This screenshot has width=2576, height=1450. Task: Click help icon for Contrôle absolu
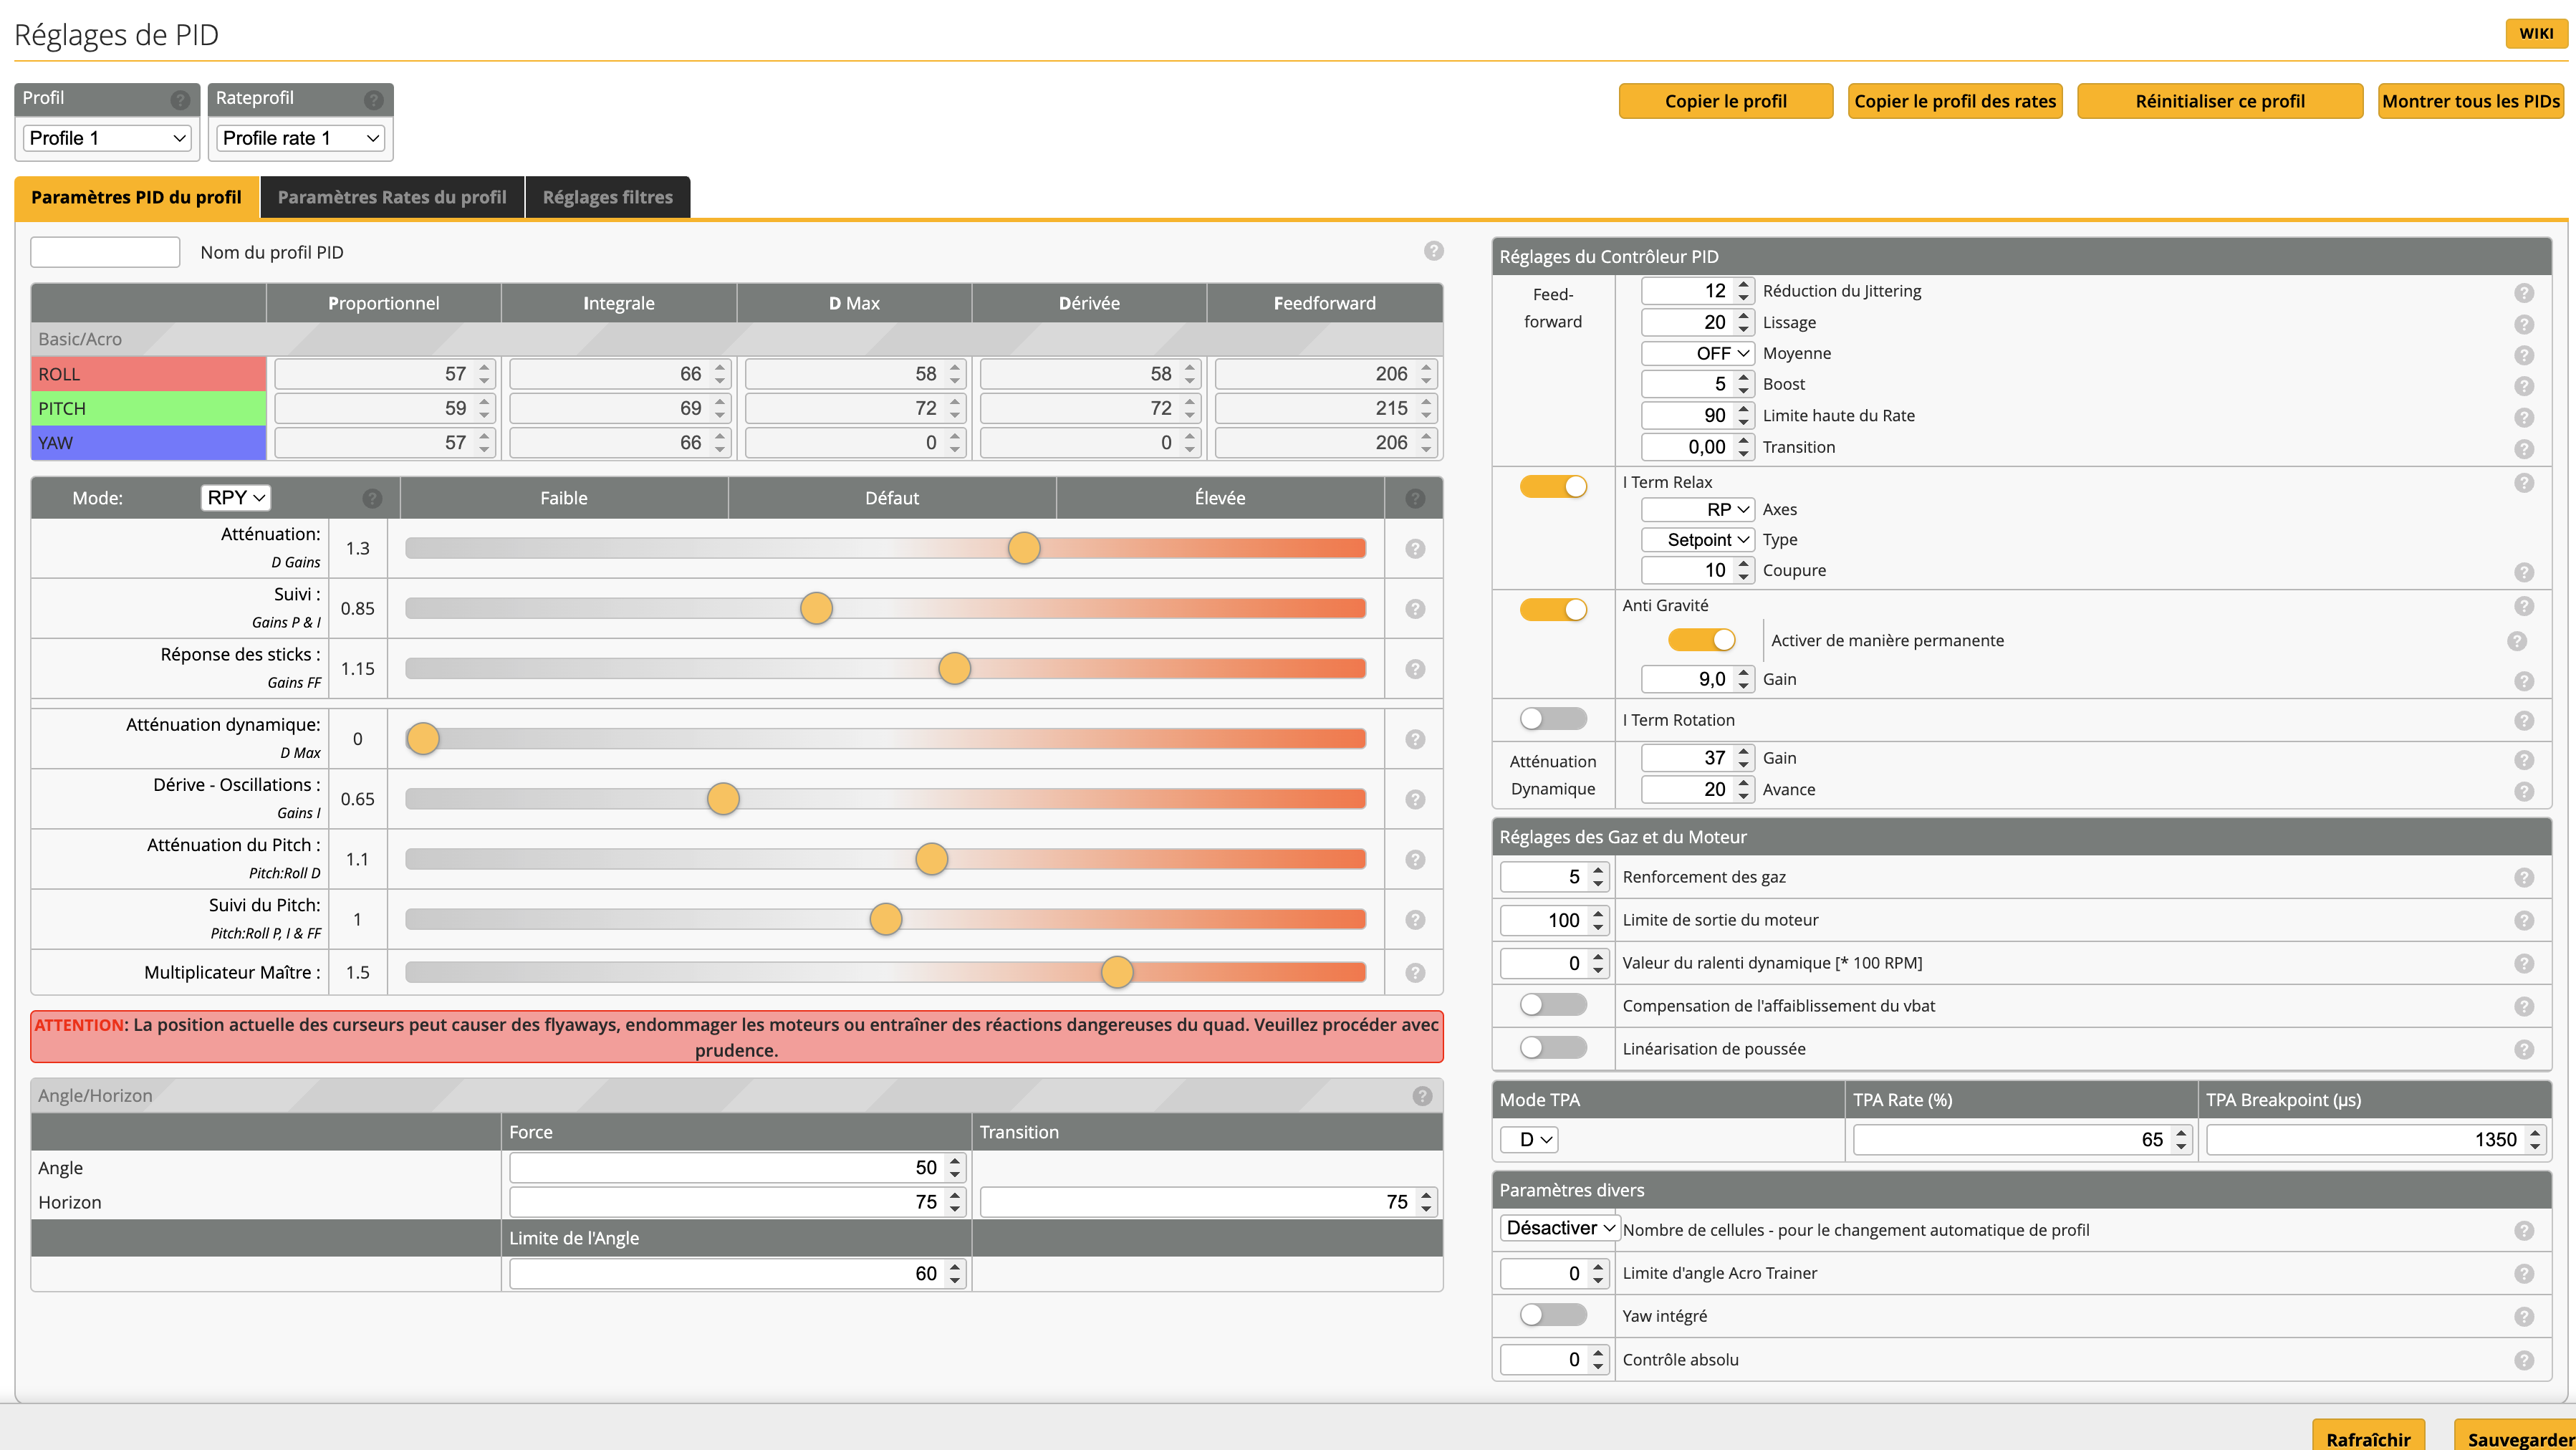click(x=2523, y=1361)
